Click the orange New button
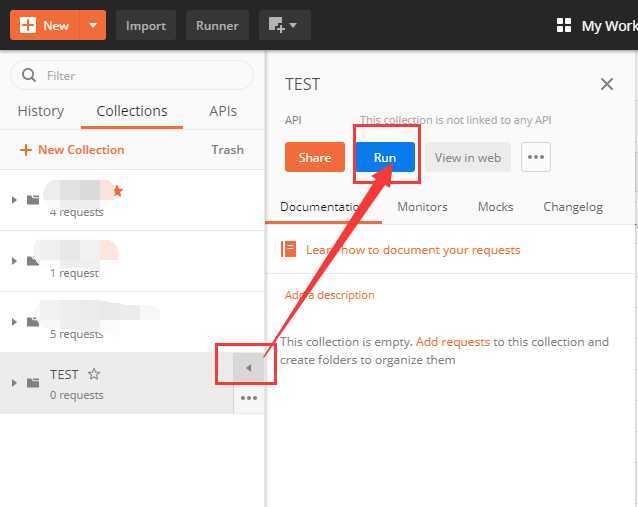638x507 pixels. [44, 25]
